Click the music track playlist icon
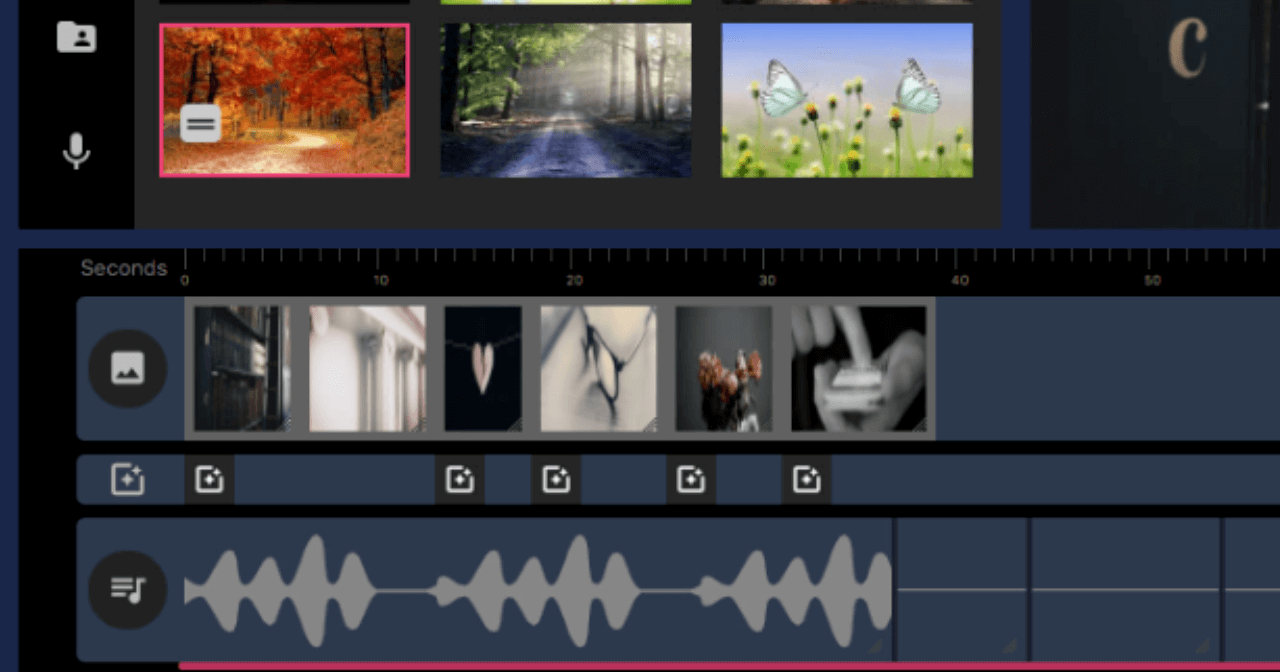 tap(128, 589)
